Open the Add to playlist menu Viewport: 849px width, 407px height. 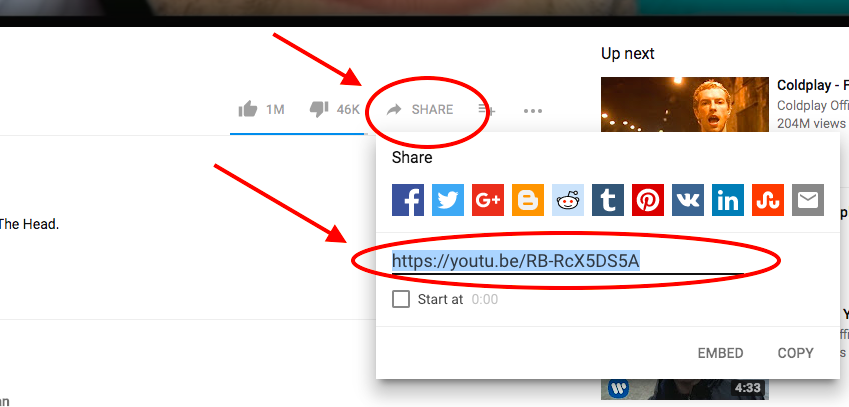pyautogui.click(x=487, y=109)
